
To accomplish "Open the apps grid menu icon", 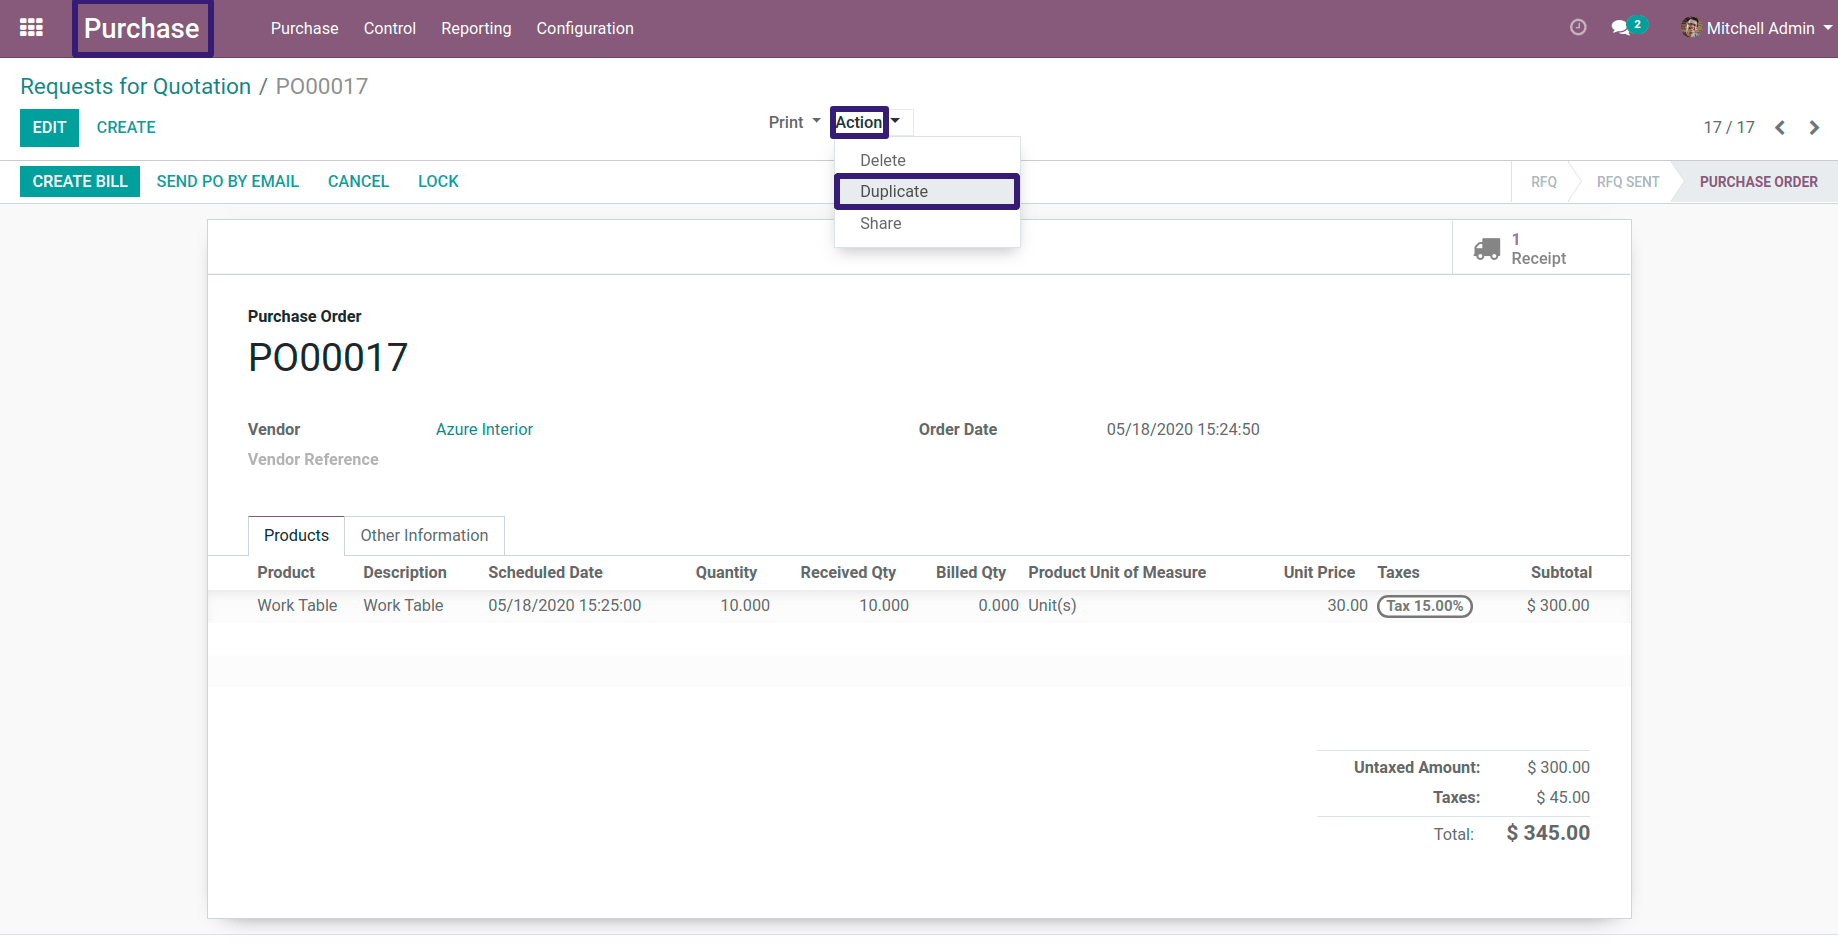I will [31, 28].
